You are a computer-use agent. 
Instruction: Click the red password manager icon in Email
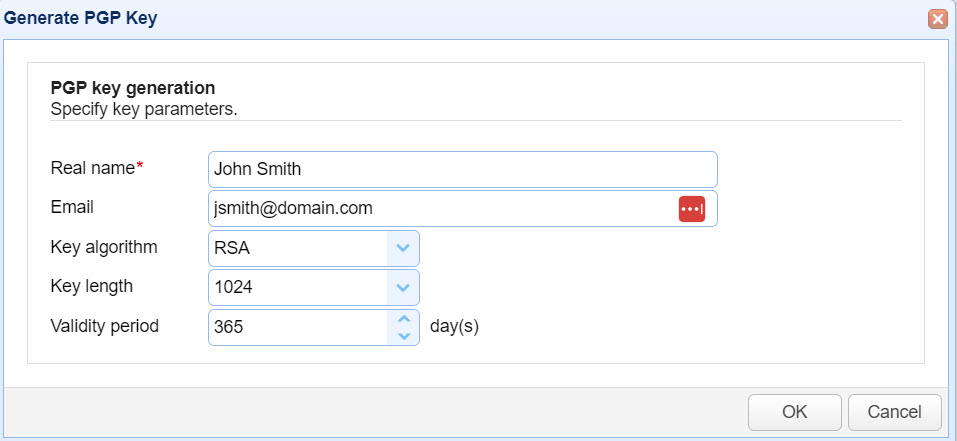(x=692, y=208)
